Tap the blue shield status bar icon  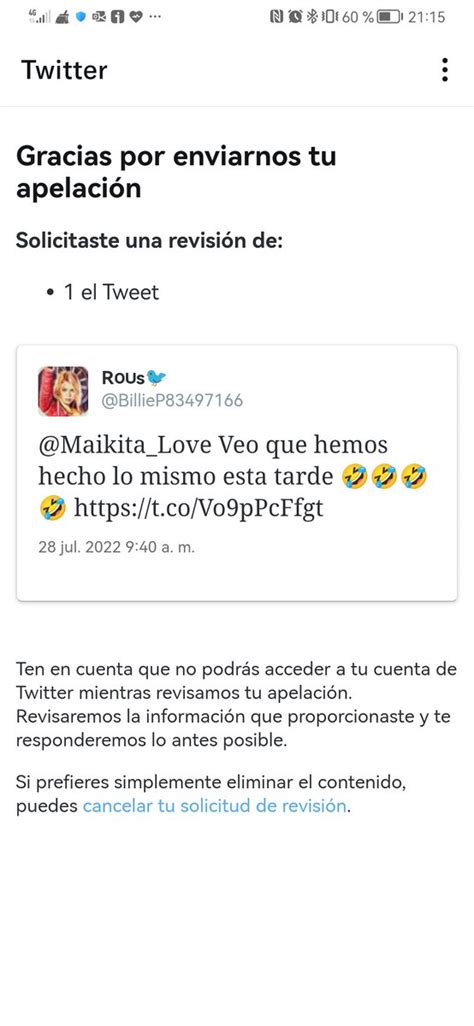point(81,17)
